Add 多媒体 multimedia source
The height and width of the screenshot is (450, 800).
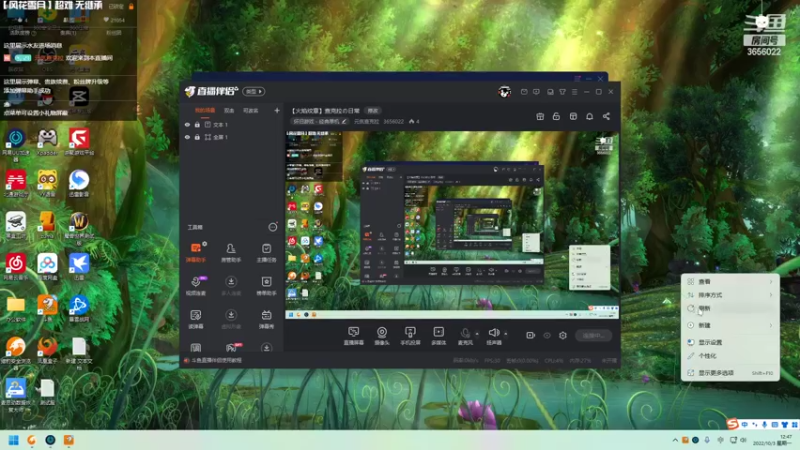coord(439,336)
